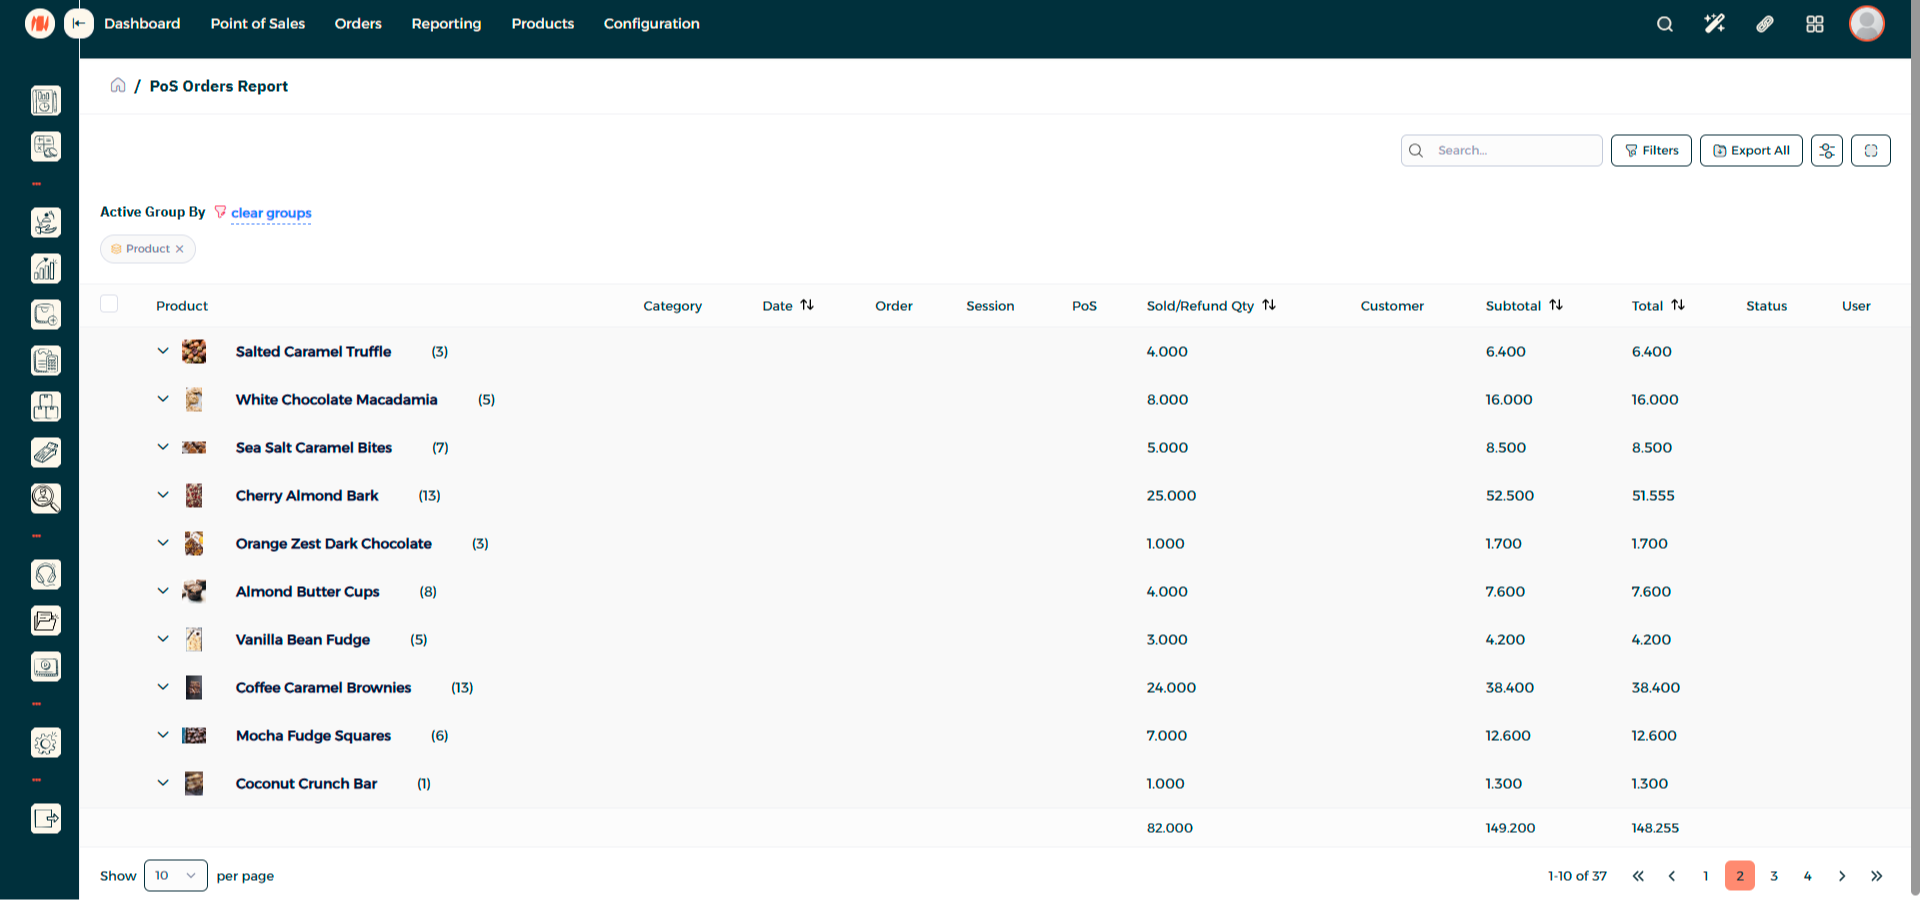The image size is (1920, 913).
Task: Open the Products menu
Action: point(543,24)
